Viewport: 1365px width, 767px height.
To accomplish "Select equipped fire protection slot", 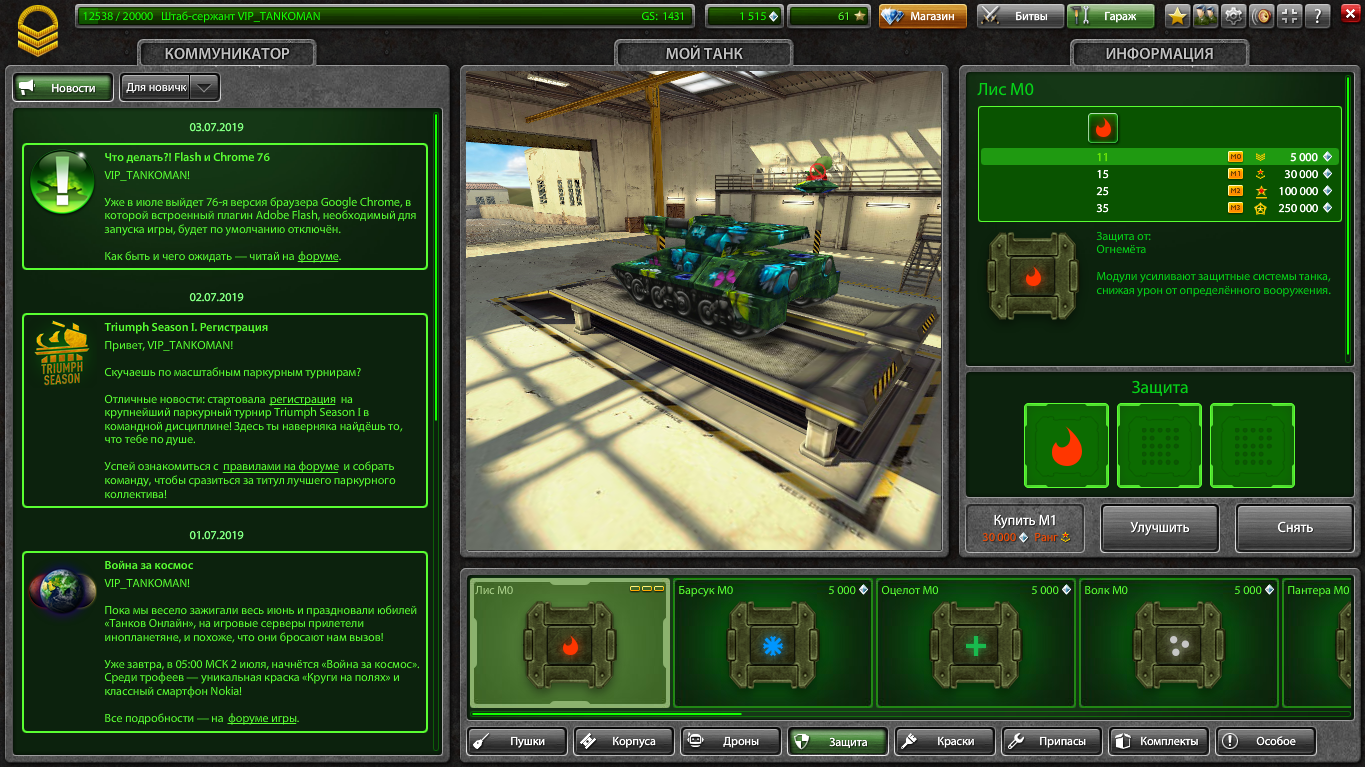I will point(1066,446).
